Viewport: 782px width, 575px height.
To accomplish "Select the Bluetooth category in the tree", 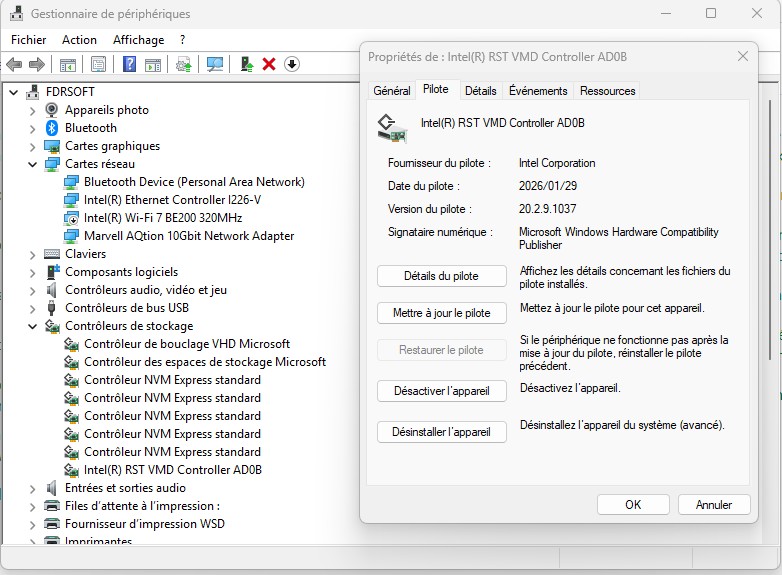I will 90,128.
